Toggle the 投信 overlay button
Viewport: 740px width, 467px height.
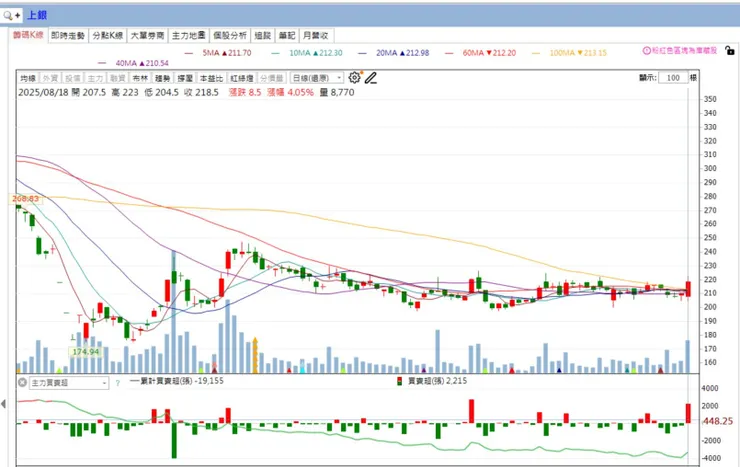pyautogui.click(x=73, y=78)
